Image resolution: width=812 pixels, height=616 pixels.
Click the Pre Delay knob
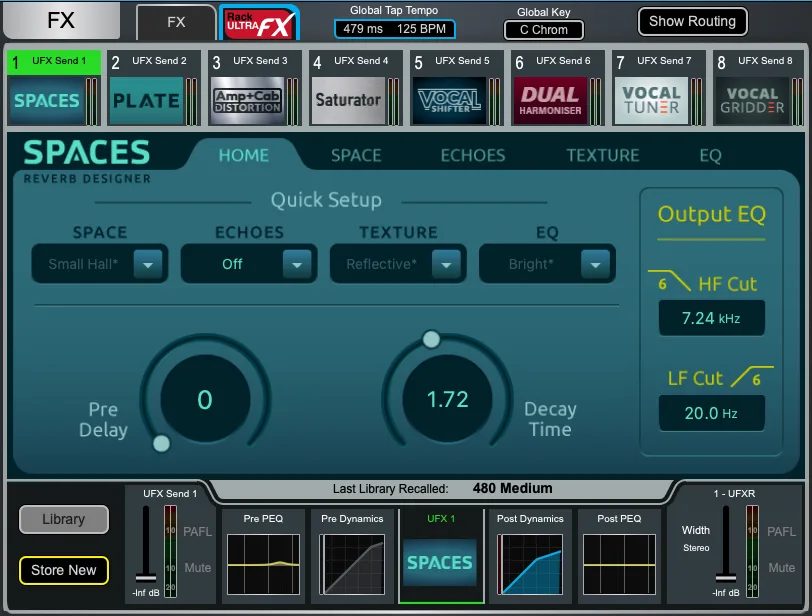tap(205, 399)
